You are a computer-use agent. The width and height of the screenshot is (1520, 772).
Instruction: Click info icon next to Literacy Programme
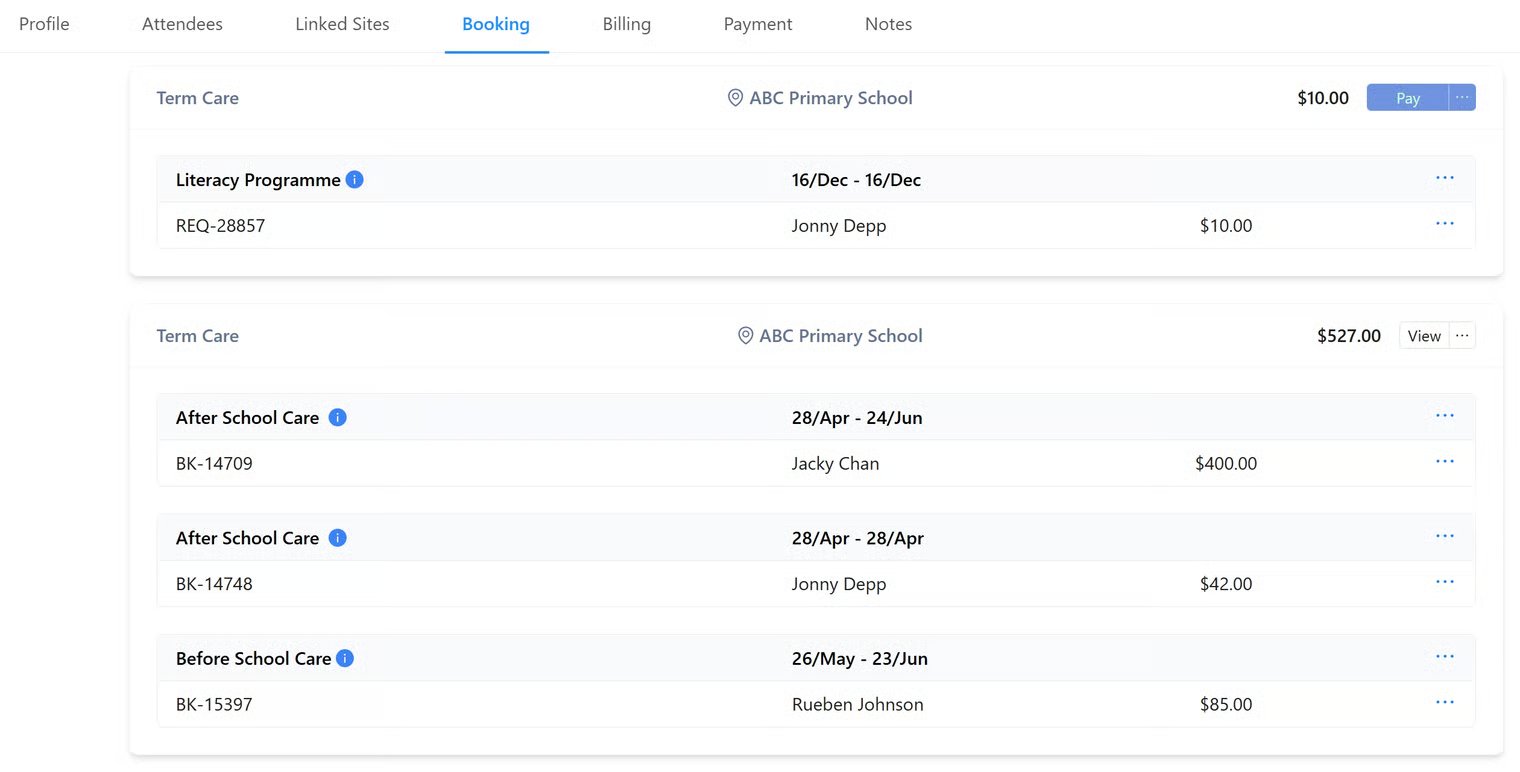[355, 180]
